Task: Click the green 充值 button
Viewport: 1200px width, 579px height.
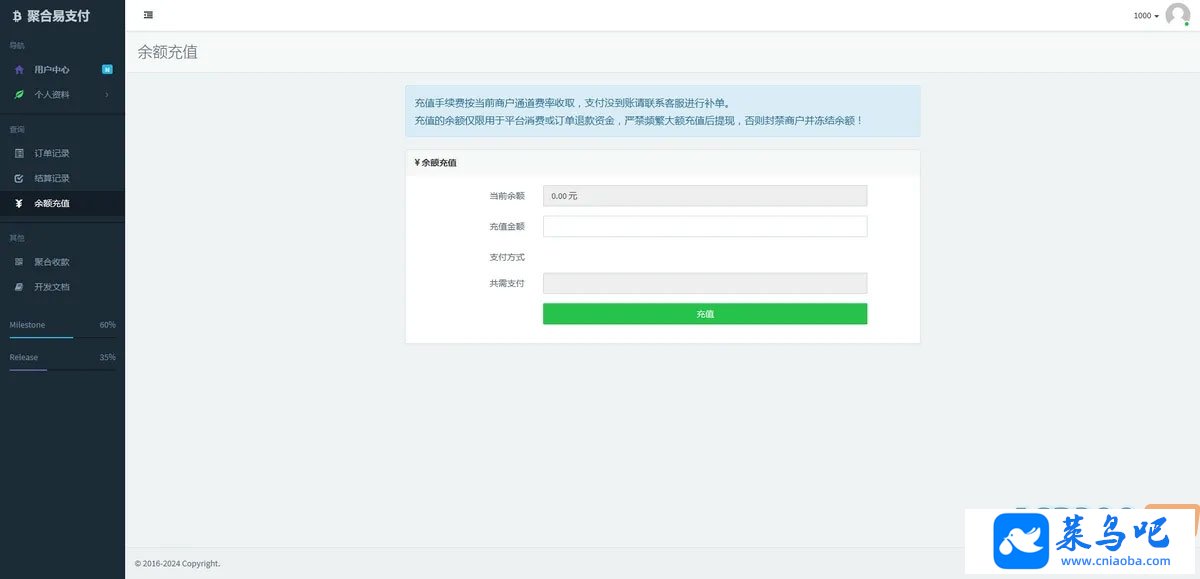Action: 705,314
